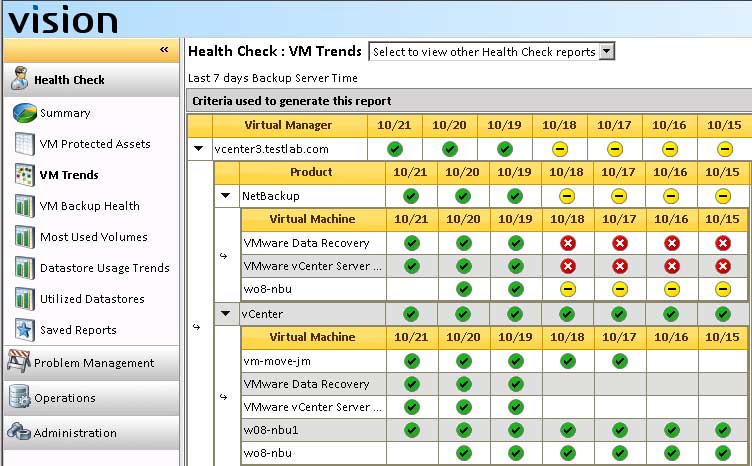This screenshot has width=752, height=466.
Task: Click the vcenter3.testlab.com name cell
Action: (x=290, y=149)
